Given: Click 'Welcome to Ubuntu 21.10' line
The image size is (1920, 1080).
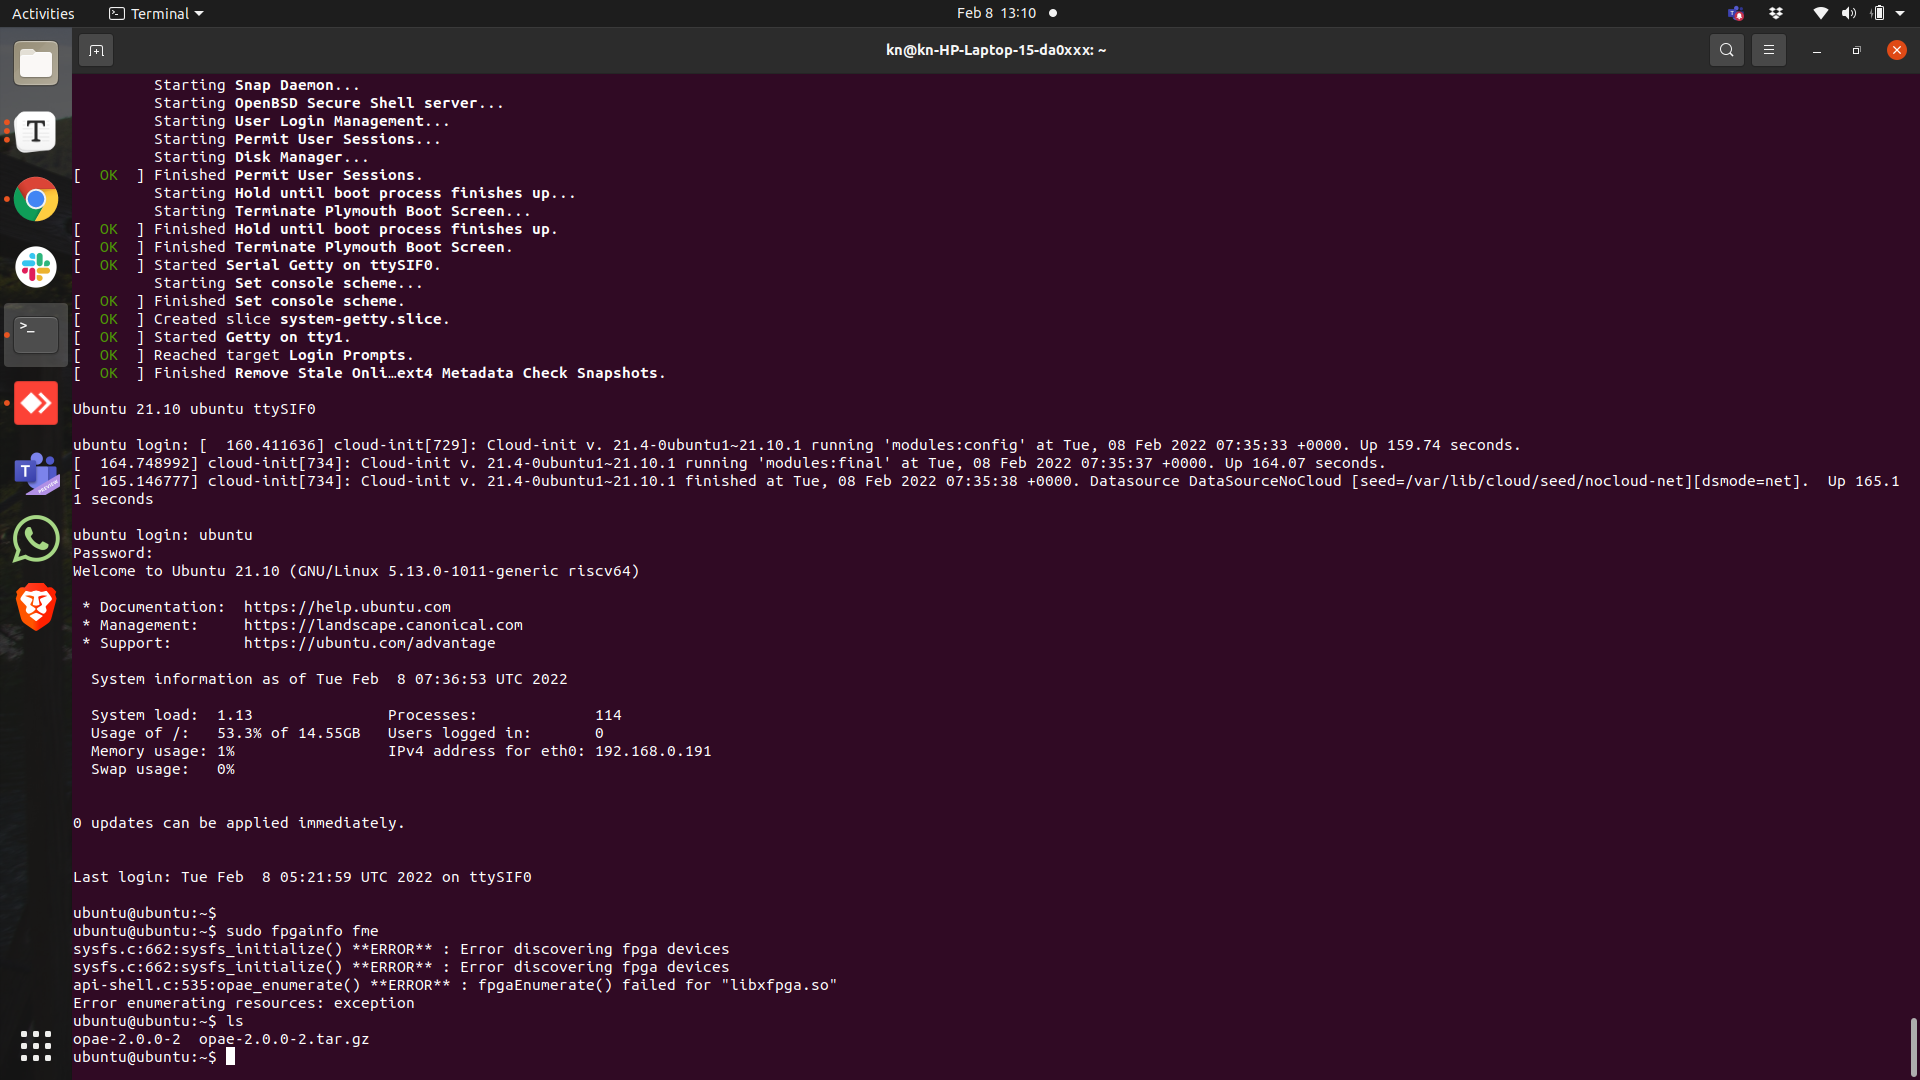Looking at the screenshot, I should pyautogui.click(x=356, y=571).
